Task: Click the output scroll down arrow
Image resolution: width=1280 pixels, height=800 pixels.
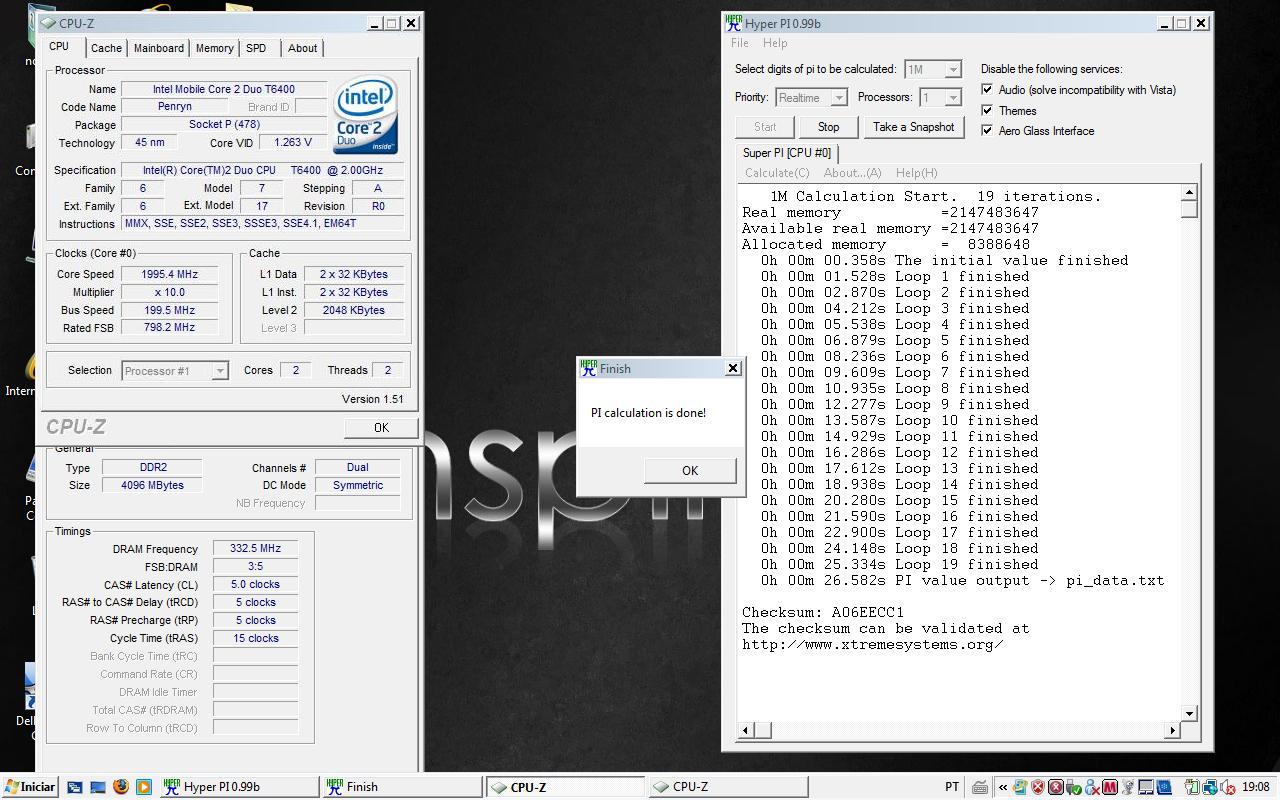Action: [x=1189, y=713]
